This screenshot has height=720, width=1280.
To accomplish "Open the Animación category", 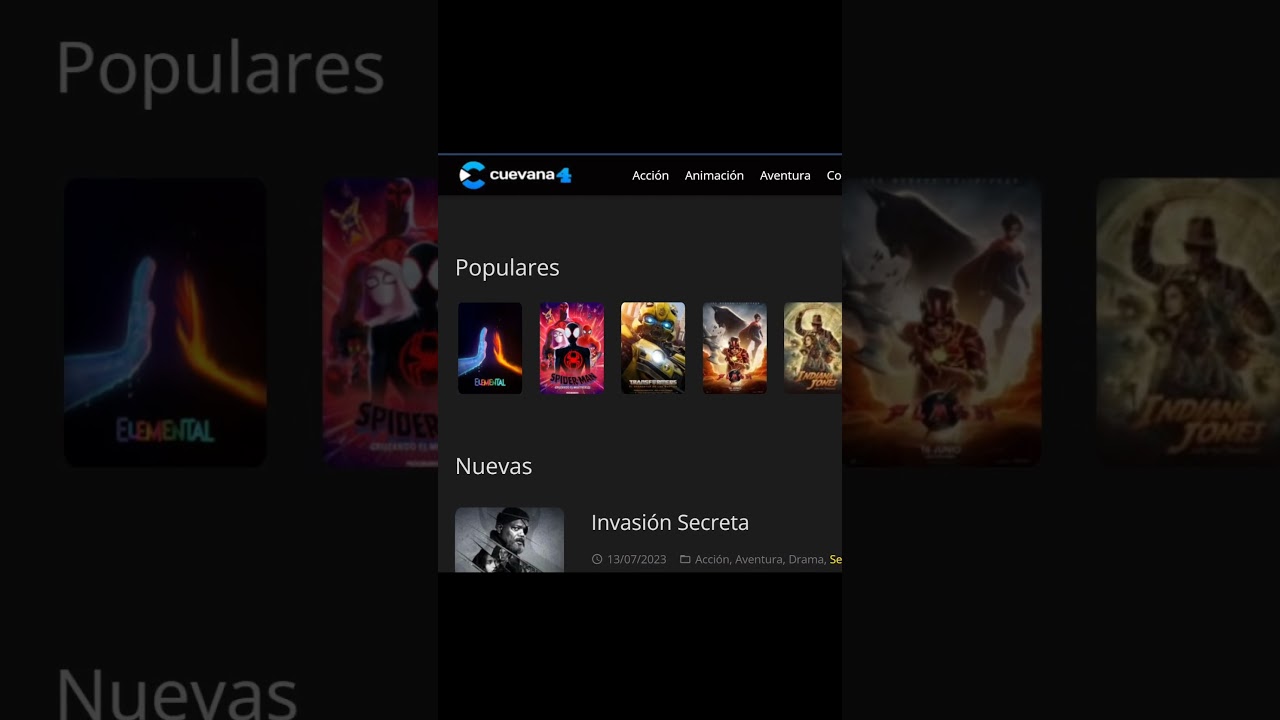I will 714,175.
